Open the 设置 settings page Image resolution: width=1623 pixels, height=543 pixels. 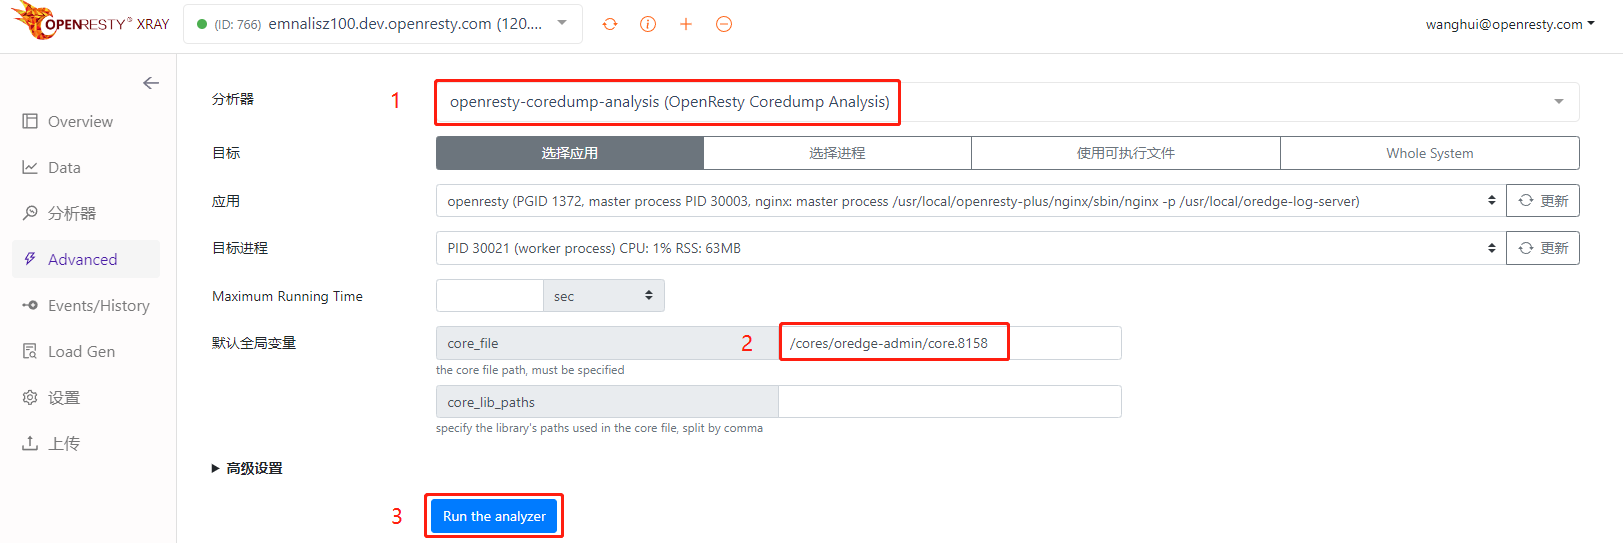[64, 397]
